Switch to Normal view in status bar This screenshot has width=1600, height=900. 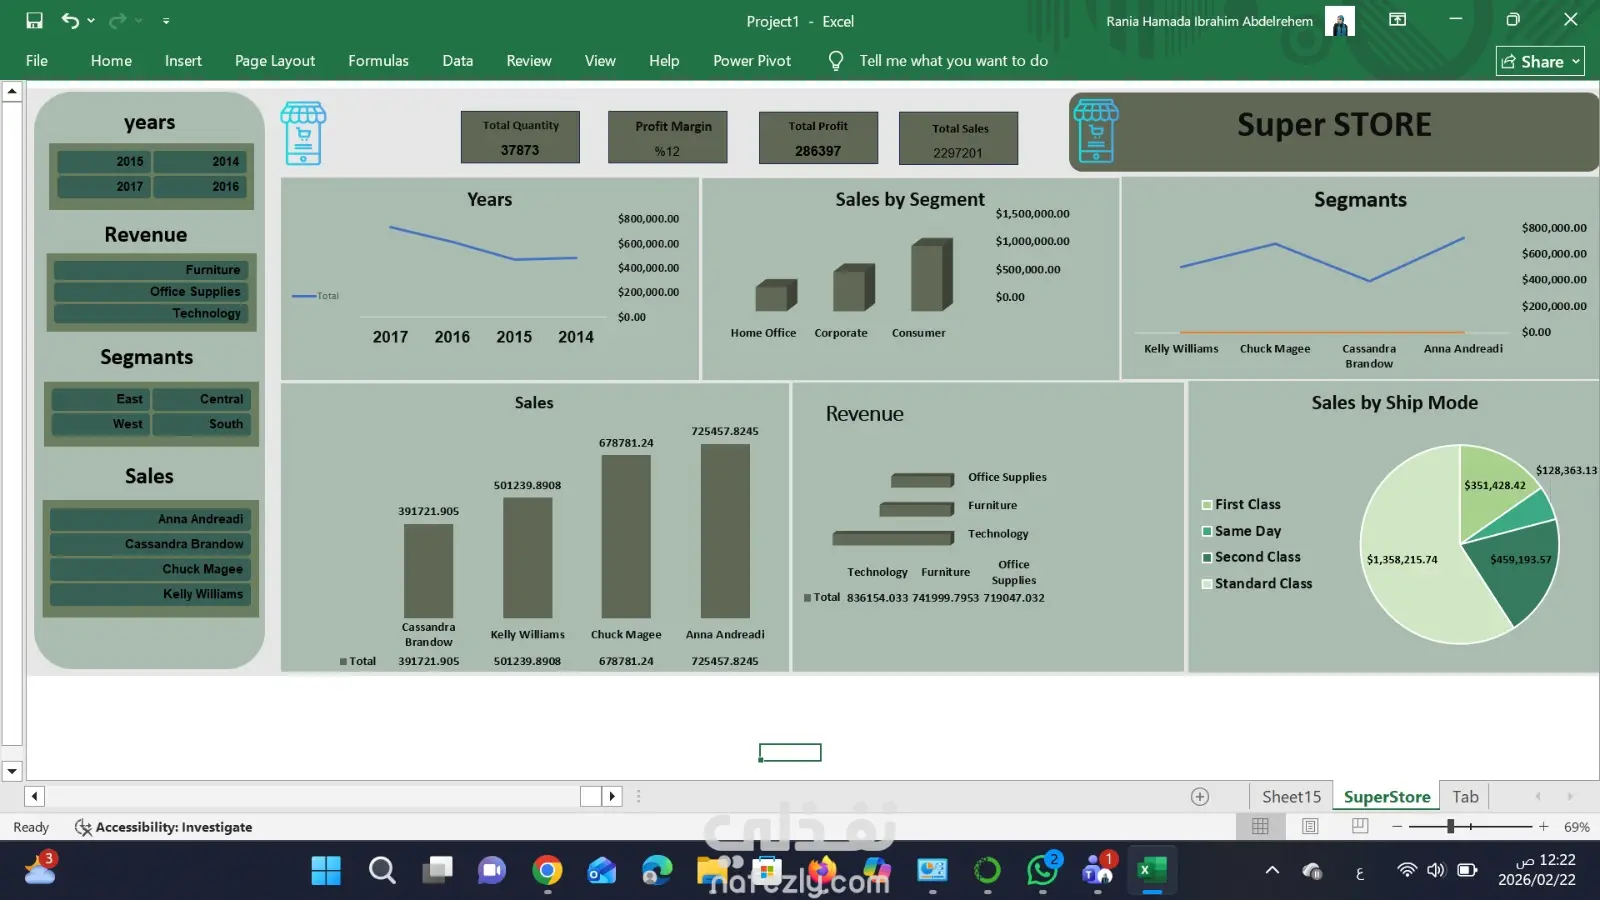1260,827
